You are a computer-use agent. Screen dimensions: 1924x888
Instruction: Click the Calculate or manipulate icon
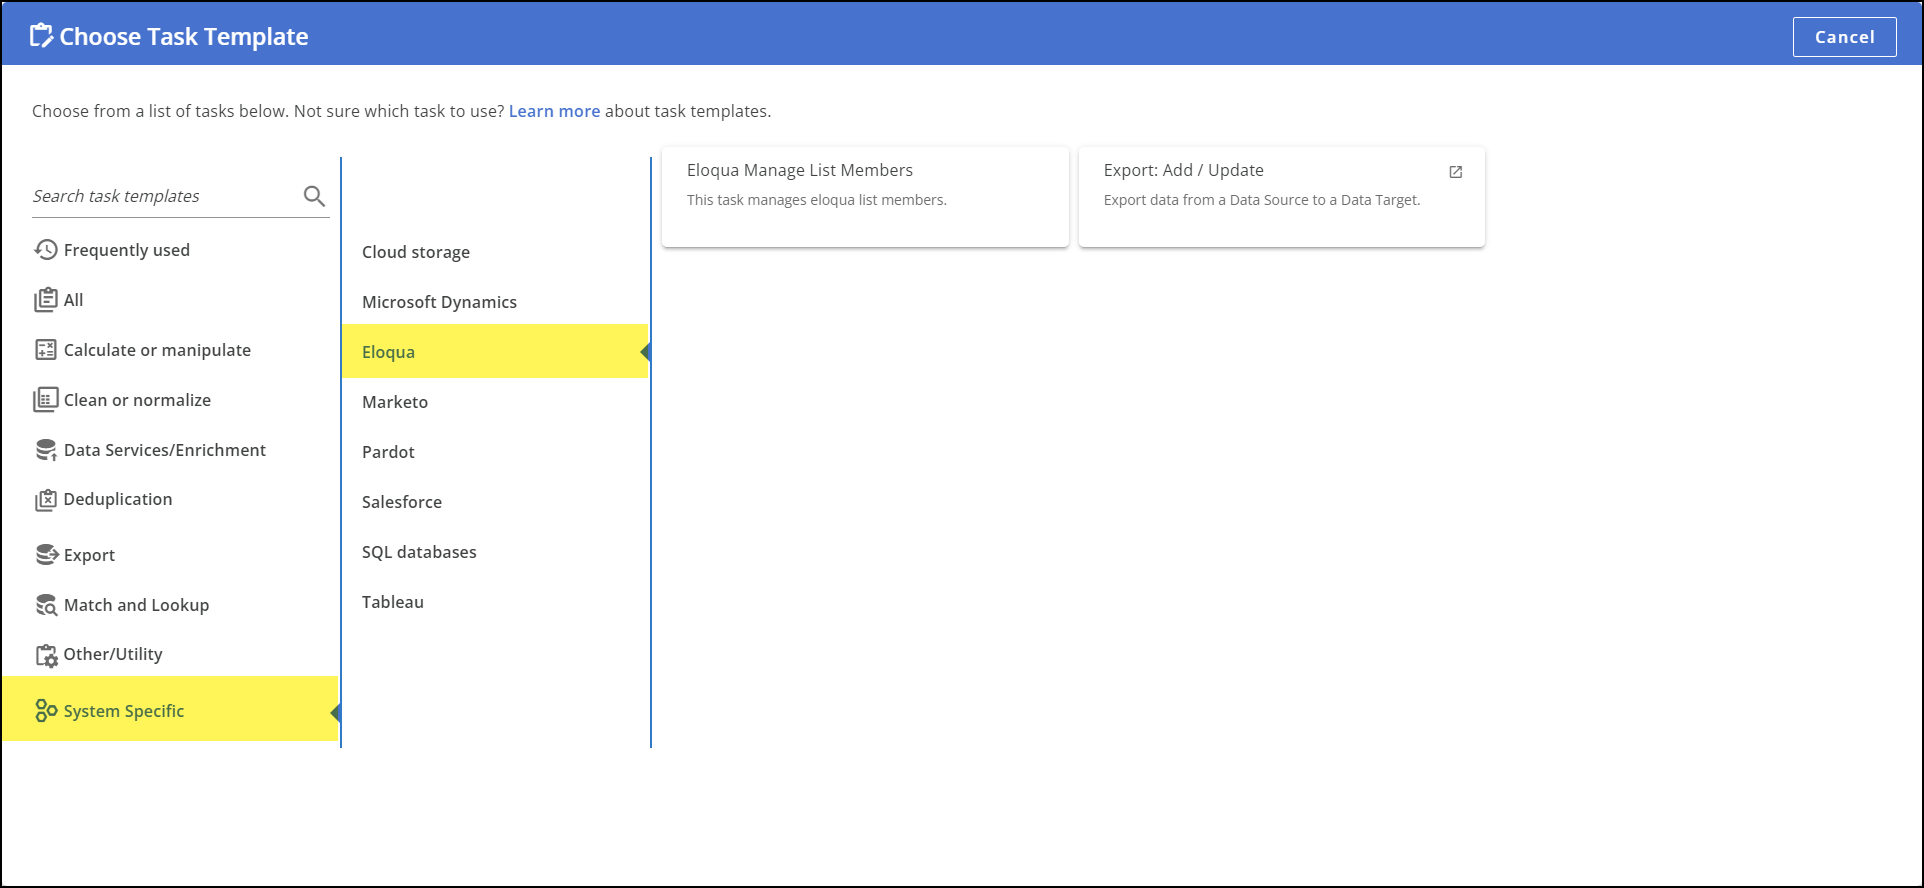click(x=46, y=350)
